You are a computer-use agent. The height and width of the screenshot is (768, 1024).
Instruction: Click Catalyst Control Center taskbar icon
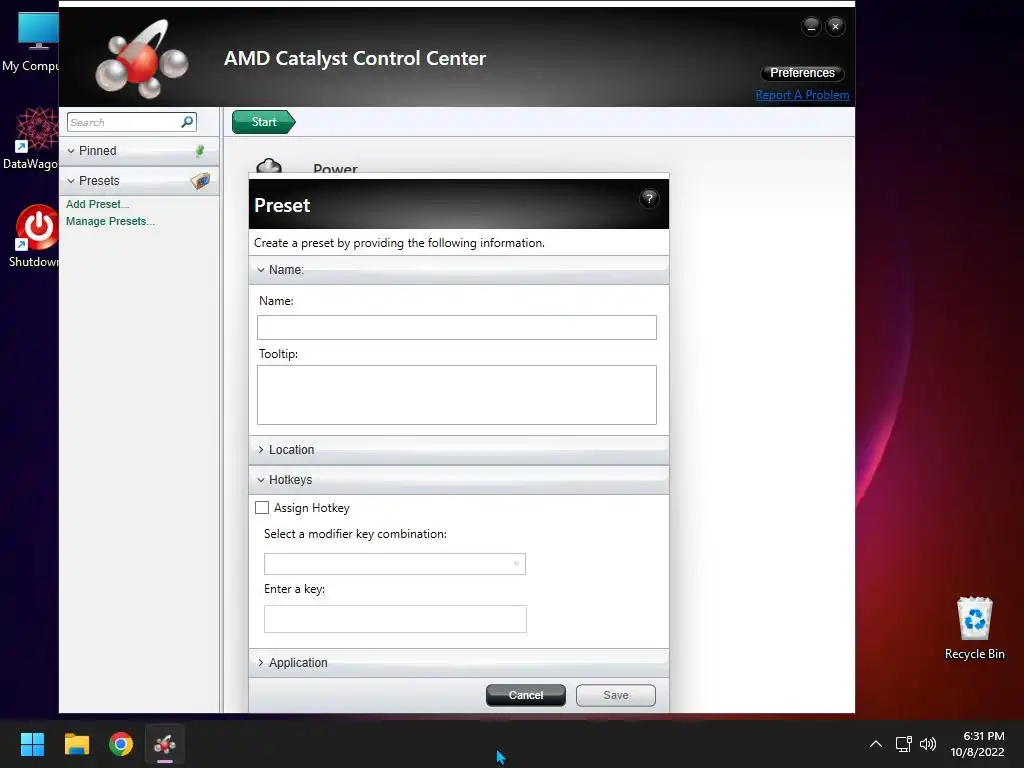coord(165,744)
